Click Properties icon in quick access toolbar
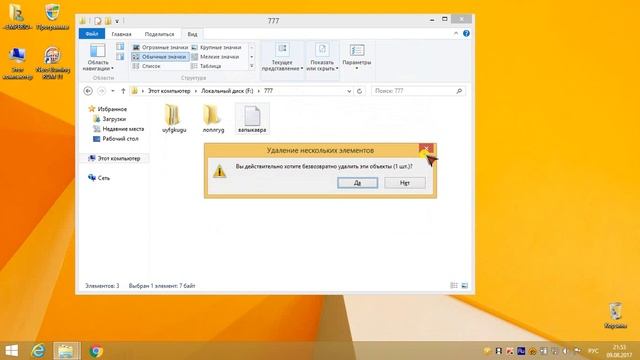 tap(98, 20)
